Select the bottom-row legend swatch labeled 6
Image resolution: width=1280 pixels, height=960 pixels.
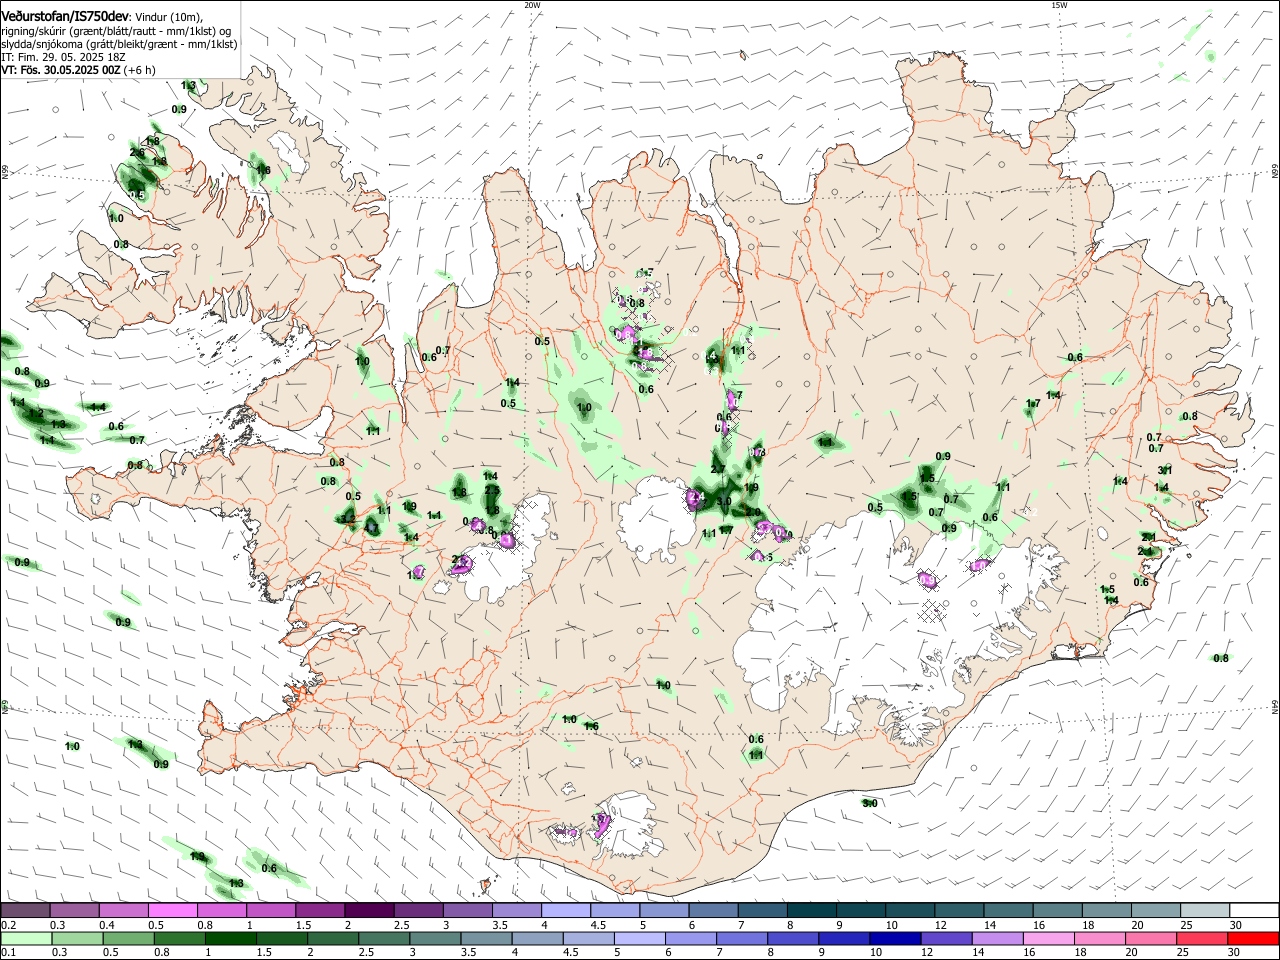(690, 938)
